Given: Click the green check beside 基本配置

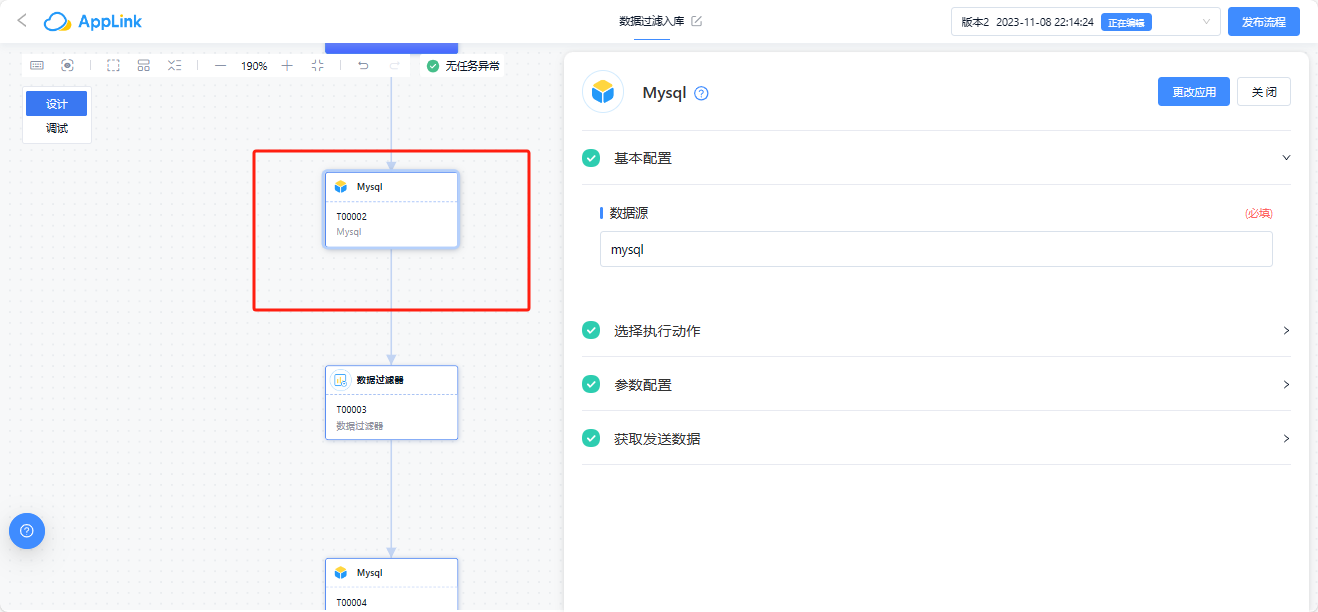Looking at the screenshot, I should click(591, 158).
